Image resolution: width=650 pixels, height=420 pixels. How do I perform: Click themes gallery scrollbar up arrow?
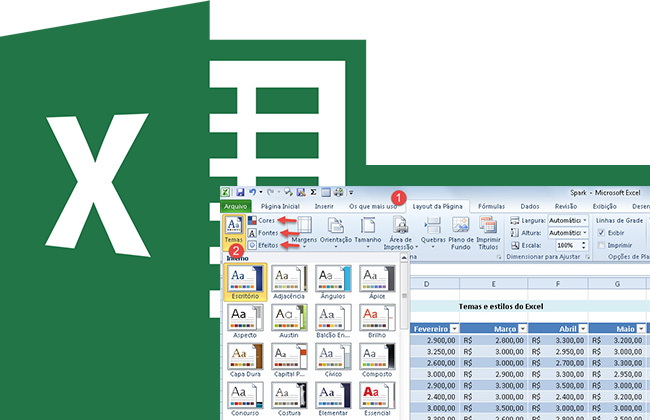(x=404, y=258)
